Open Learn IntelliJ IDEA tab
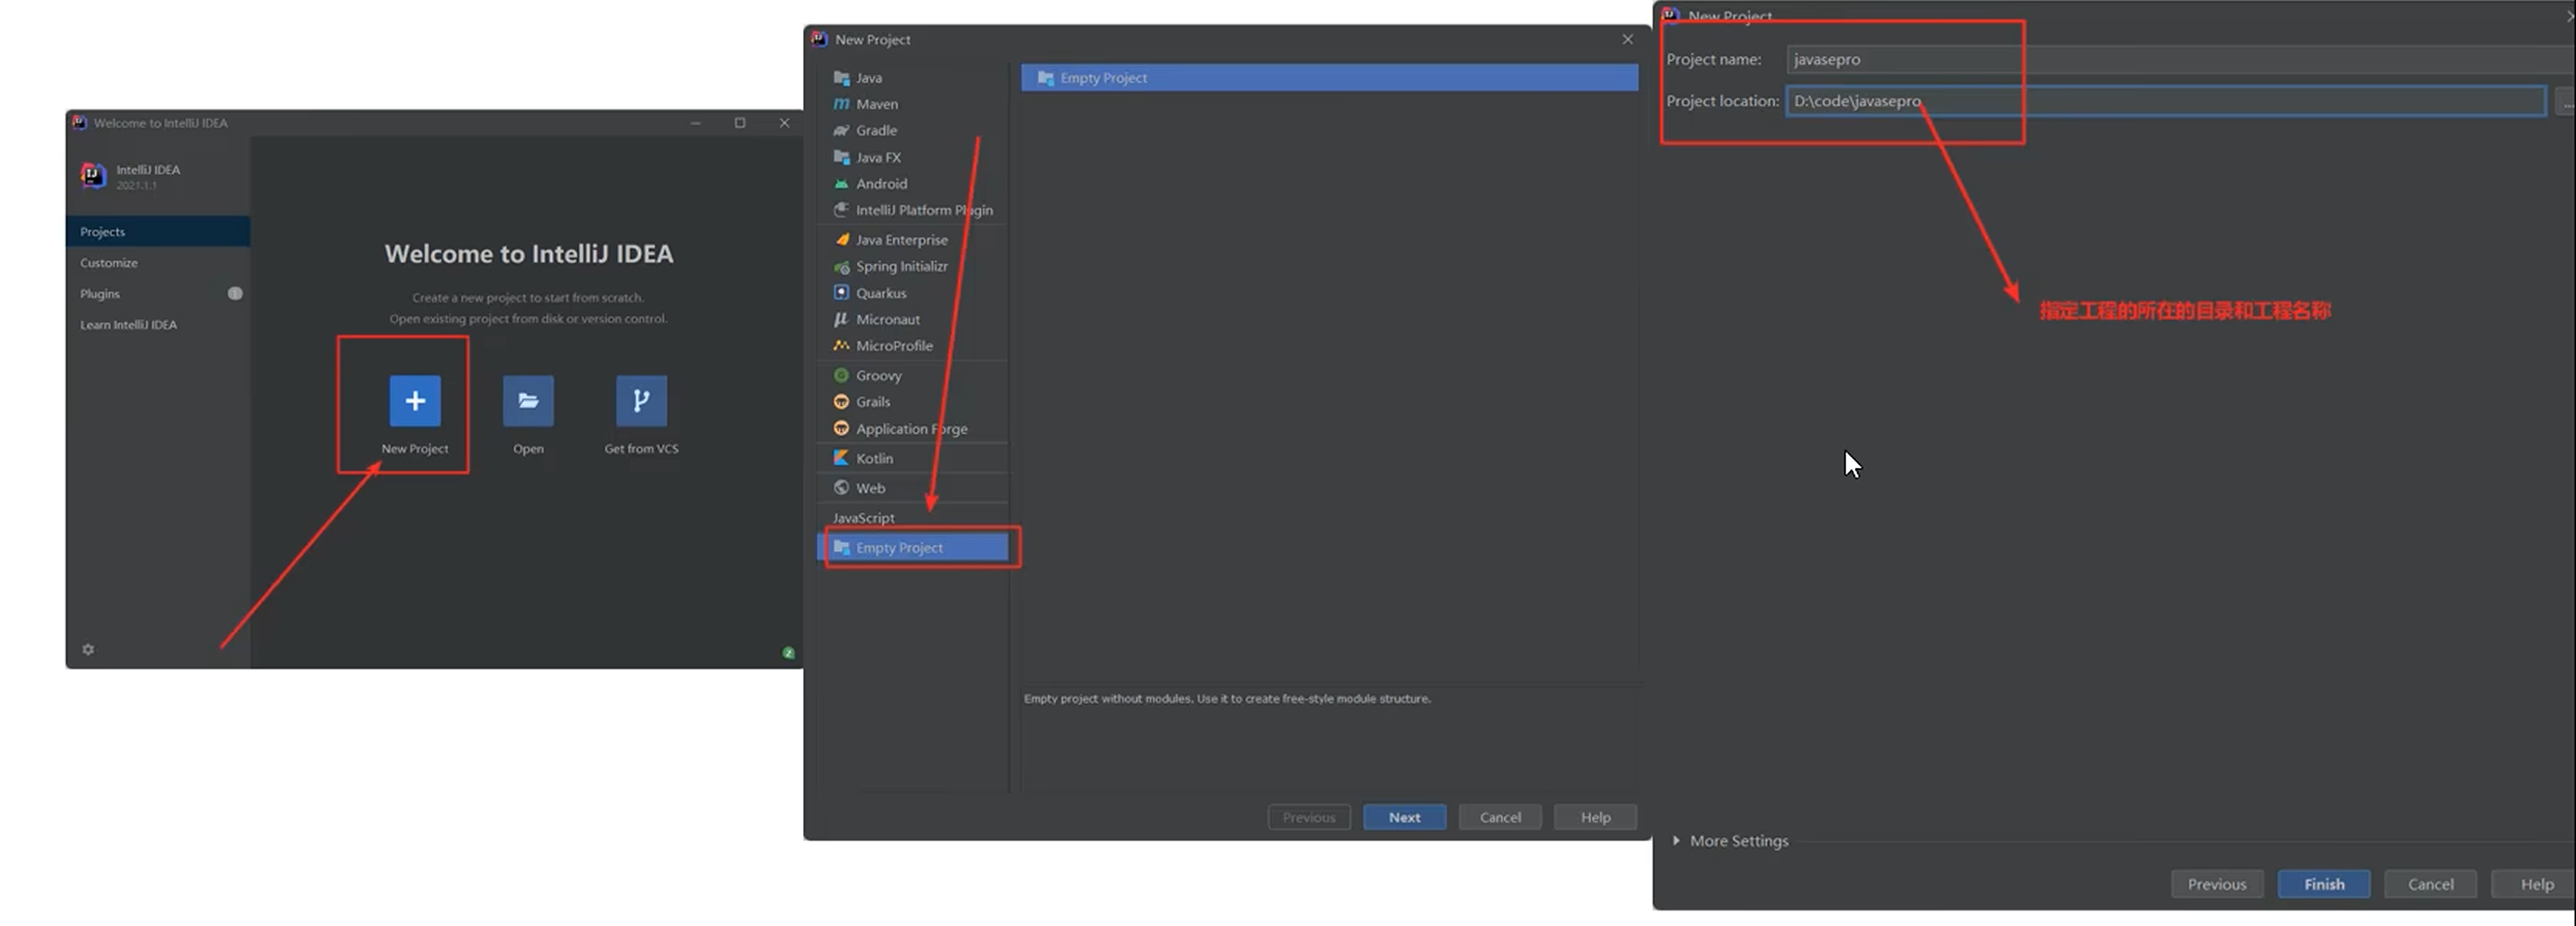 click(158, 325)
